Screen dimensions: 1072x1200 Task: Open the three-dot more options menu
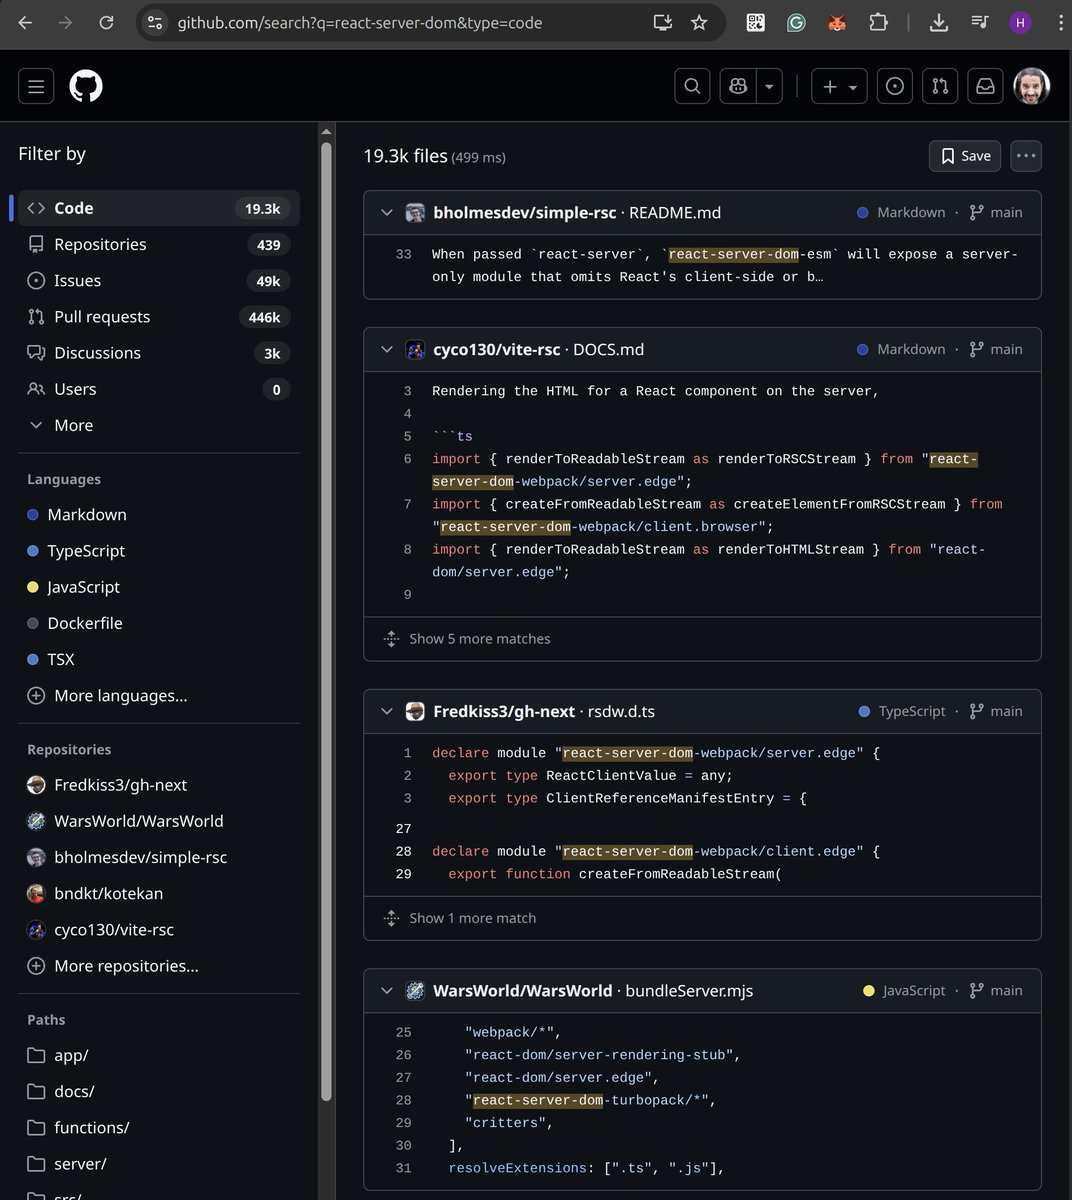pyautogui.click(x=1026, y=156)
